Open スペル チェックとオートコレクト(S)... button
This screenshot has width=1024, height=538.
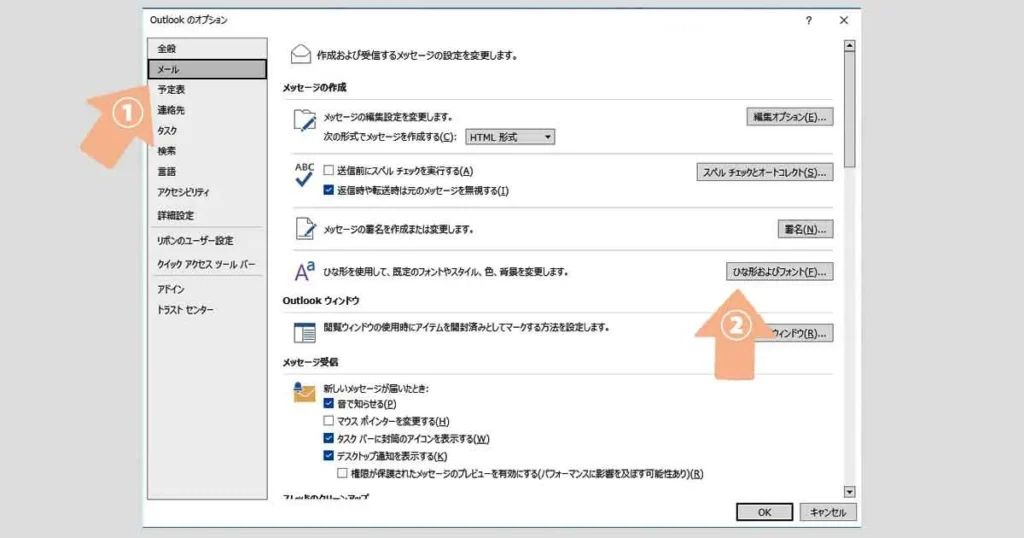click(765, 172)
